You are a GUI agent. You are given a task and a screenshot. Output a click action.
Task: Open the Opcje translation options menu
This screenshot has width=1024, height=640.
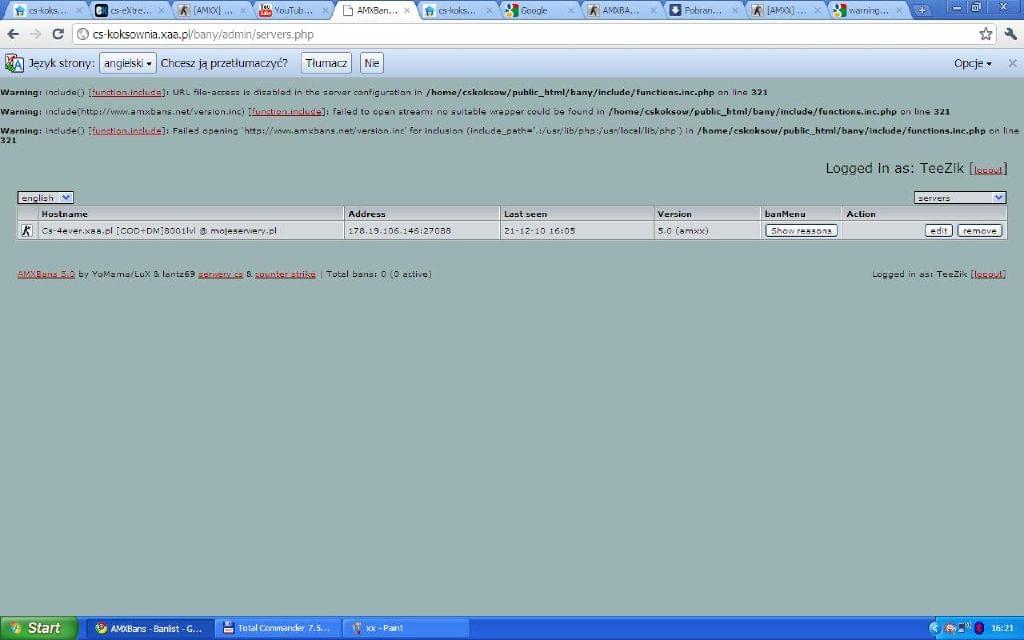pyautogui.click(x=972, y=63)
